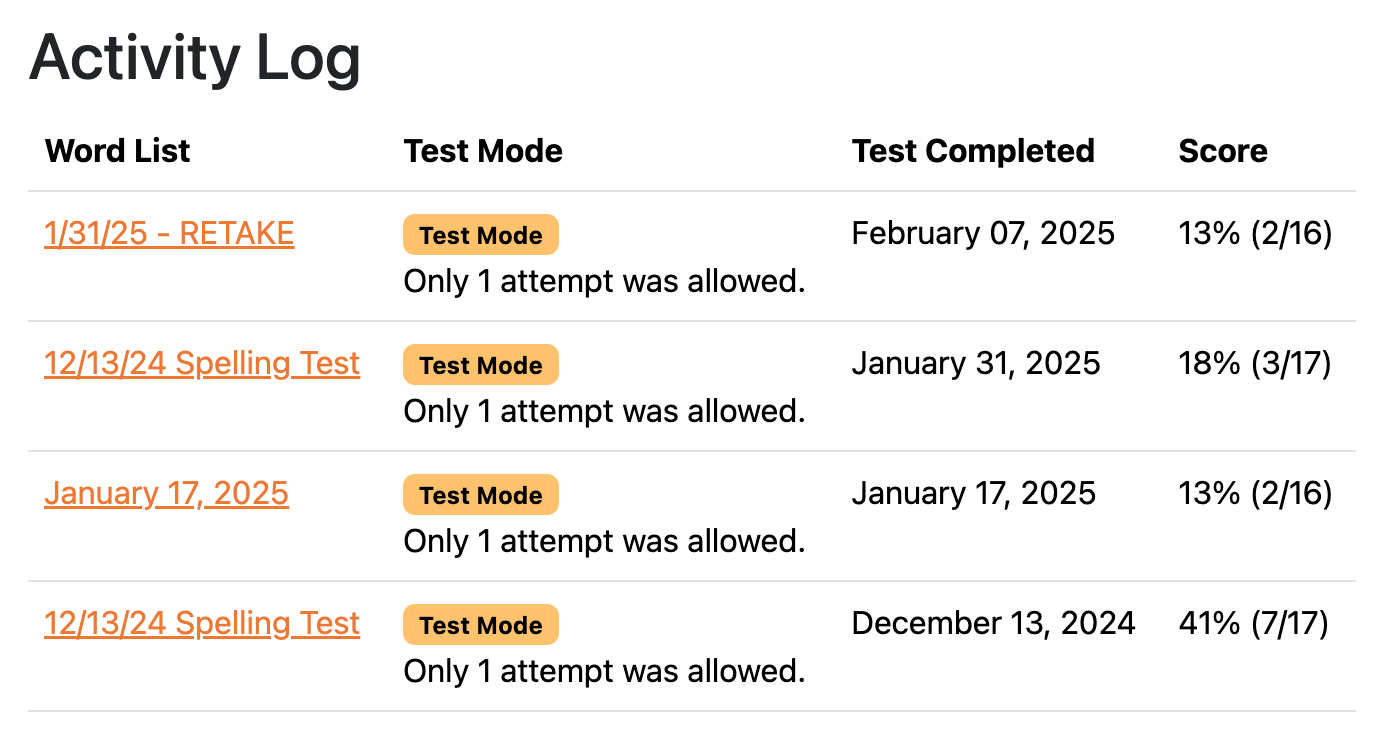The image size is (1394, 756).
Task: Sort by the Test Completed column header
Action: tap(973, 151)
